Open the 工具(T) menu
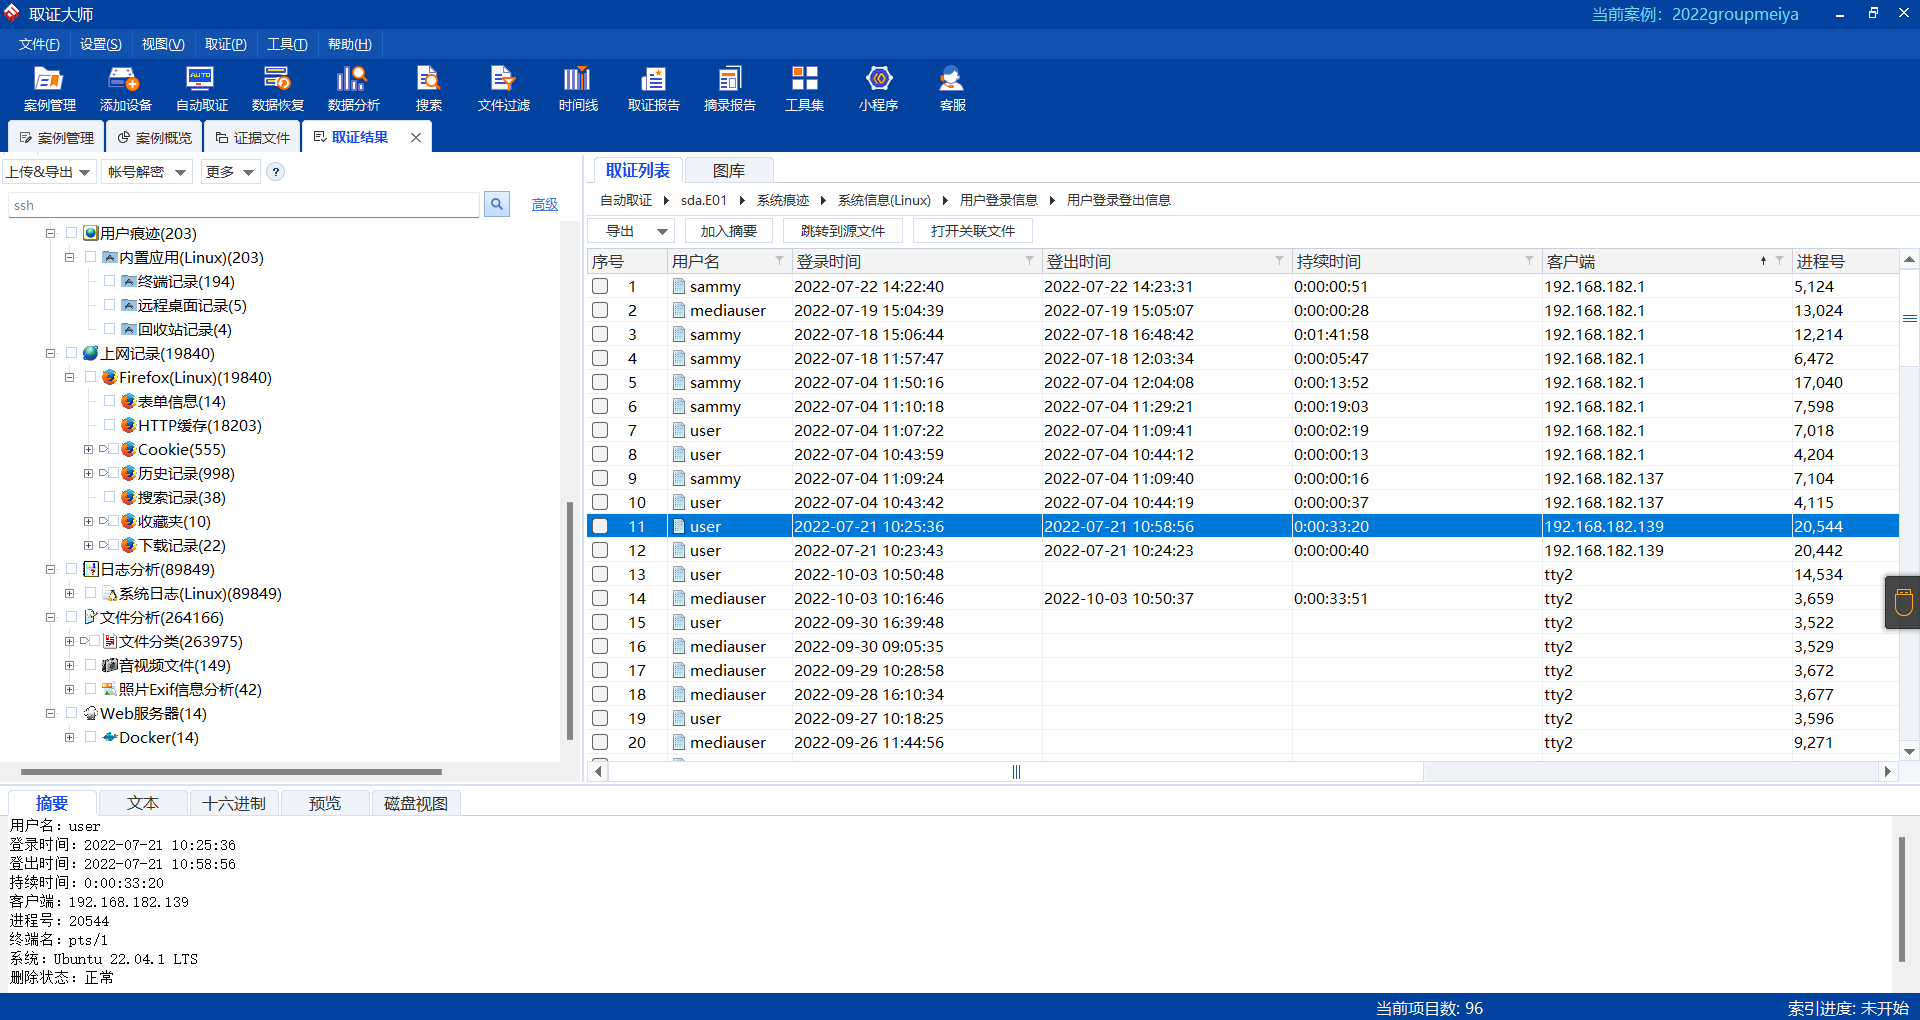The width and height of the screenshot is (1920, 1020). point(287,44)
